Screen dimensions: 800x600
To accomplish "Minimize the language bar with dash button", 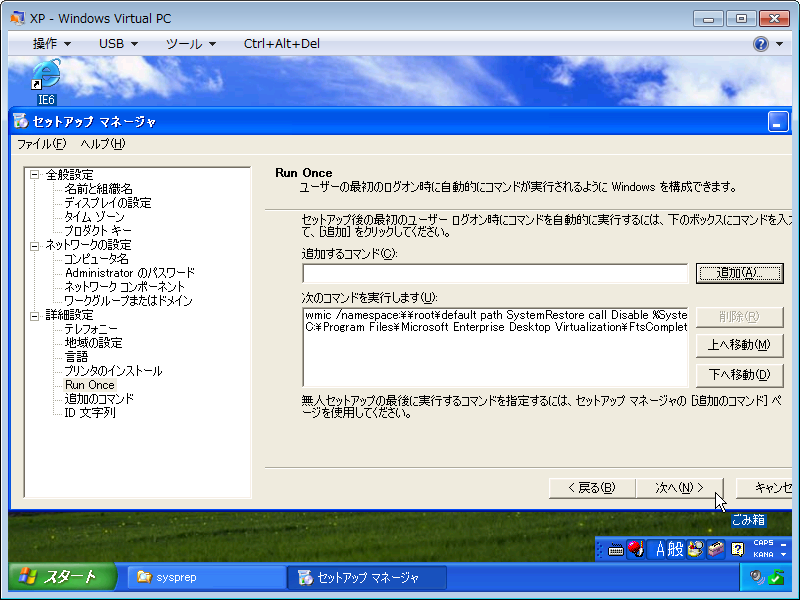I will pyautogui.click(x=783, y=544).
